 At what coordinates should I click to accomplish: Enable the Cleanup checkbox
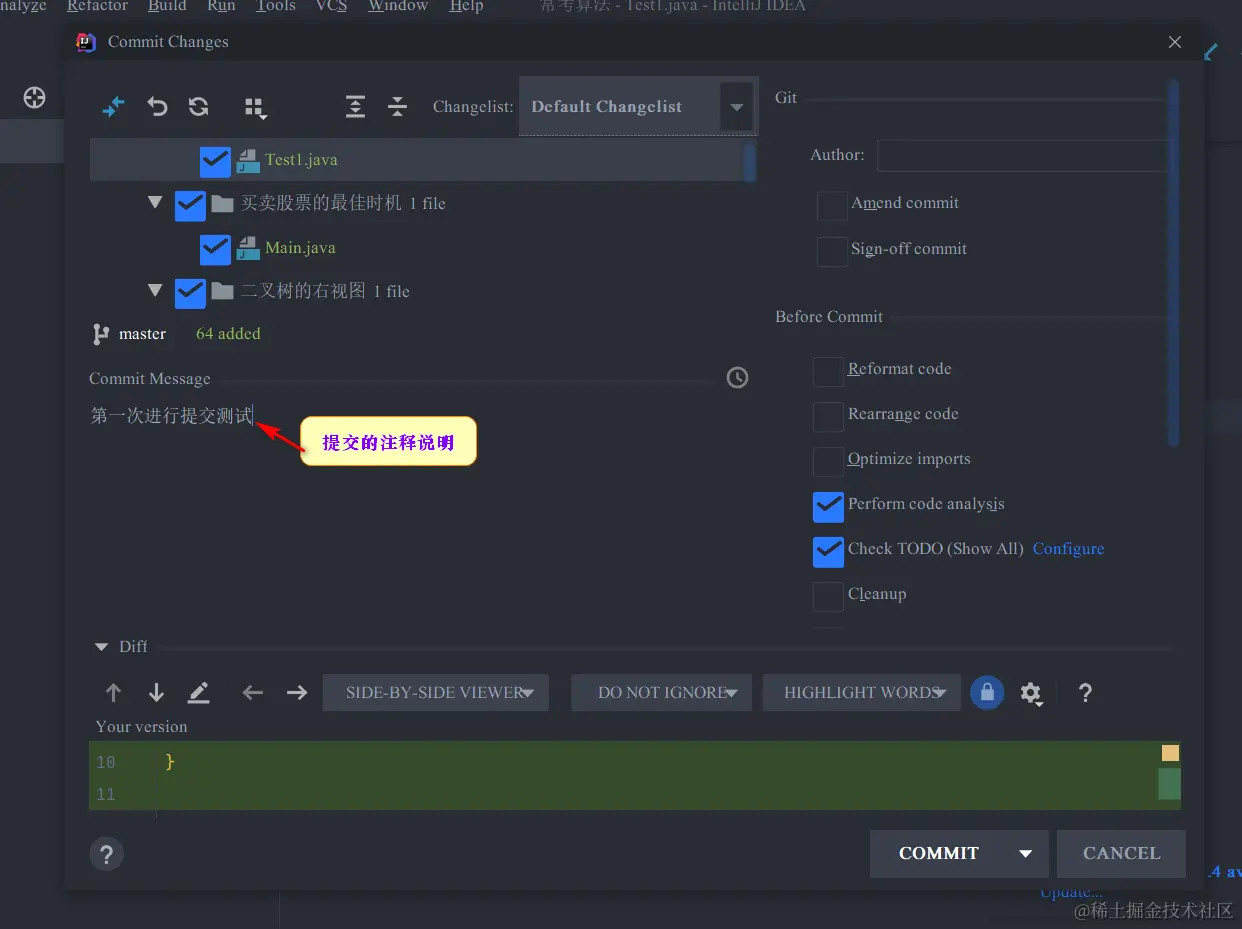pyautogui.click(x=828, y=595)
